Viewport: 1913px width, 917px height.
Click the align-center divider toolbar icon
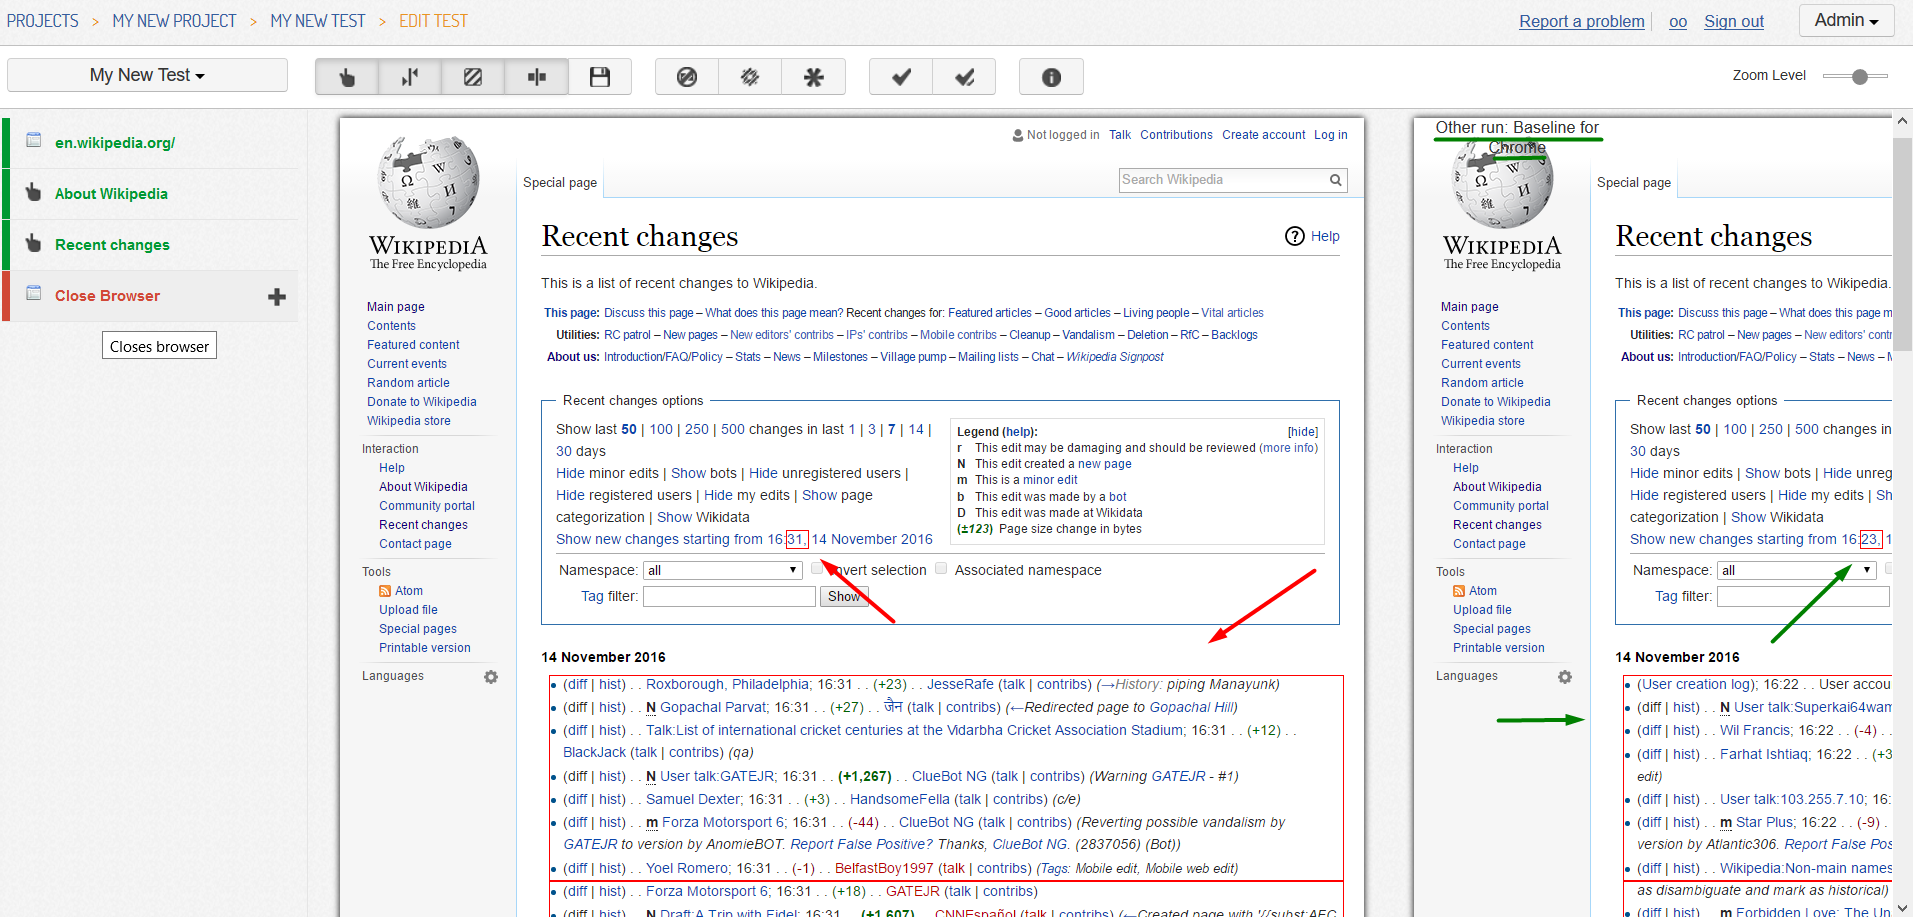pyautogui.click(x=537, y=77)
